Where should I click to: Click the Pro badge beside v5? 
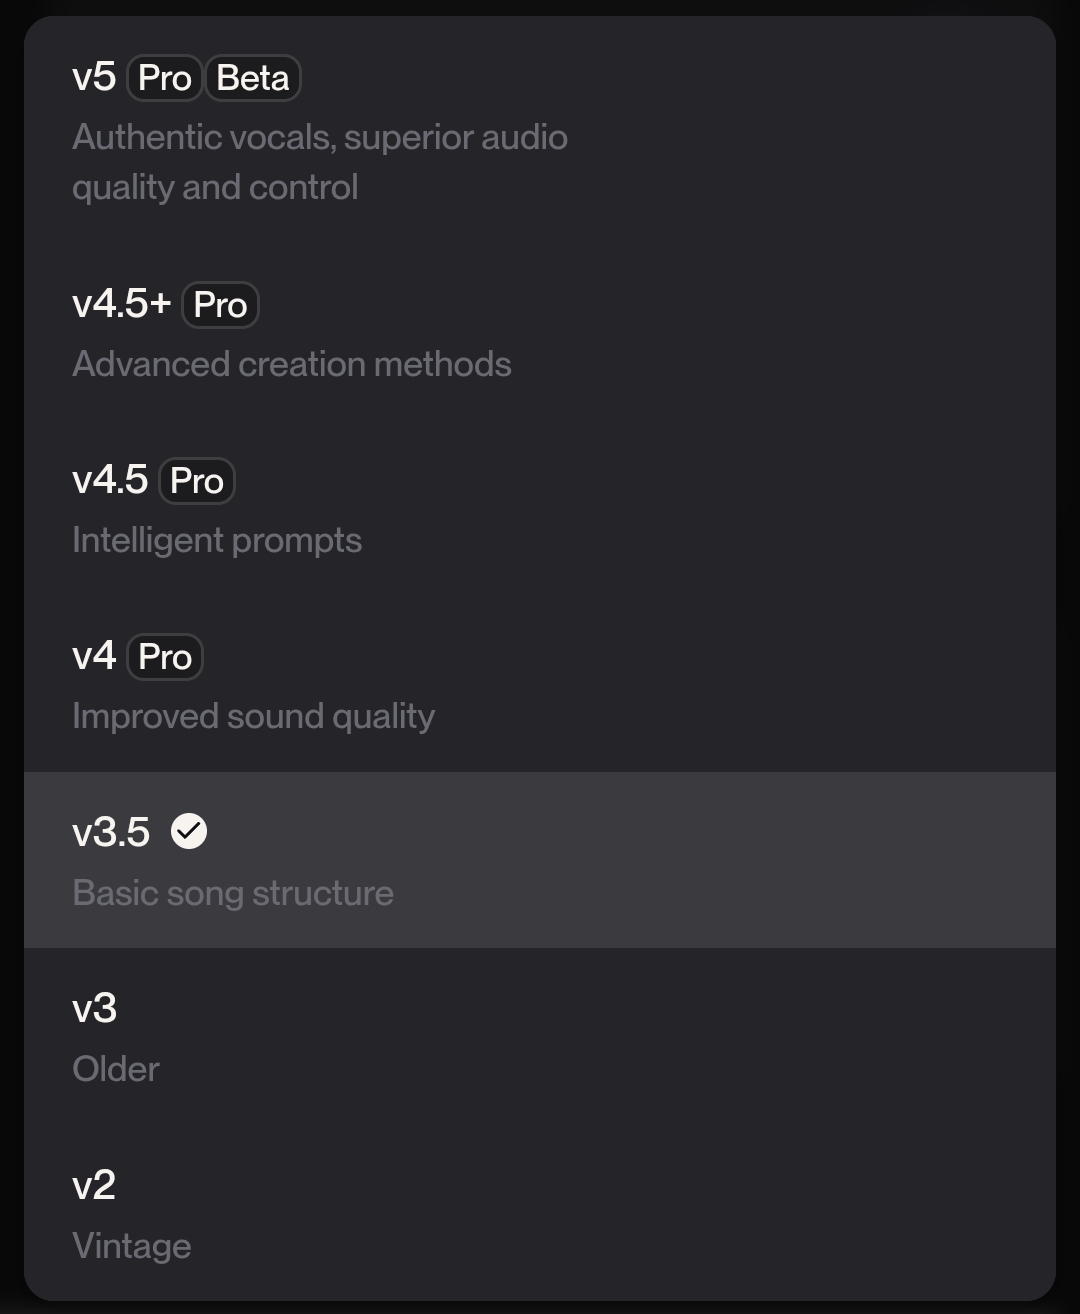tap(165, 78)
